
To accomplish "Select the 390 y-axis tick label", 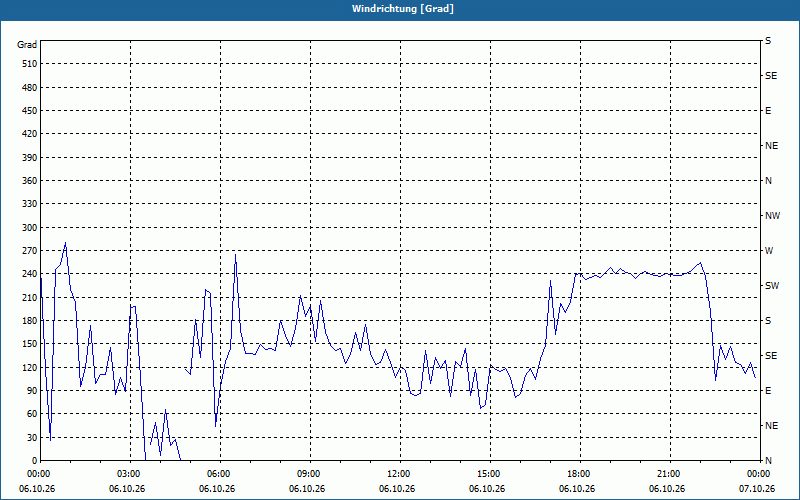I will (x=29, y=157).
